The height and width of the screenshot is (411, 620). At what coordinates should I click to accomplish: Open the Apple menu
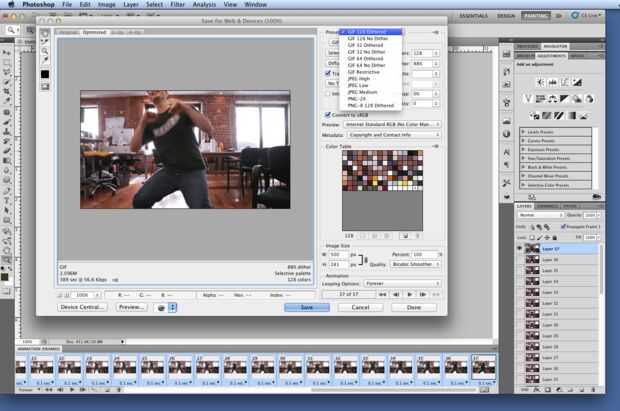click(11, 5)
